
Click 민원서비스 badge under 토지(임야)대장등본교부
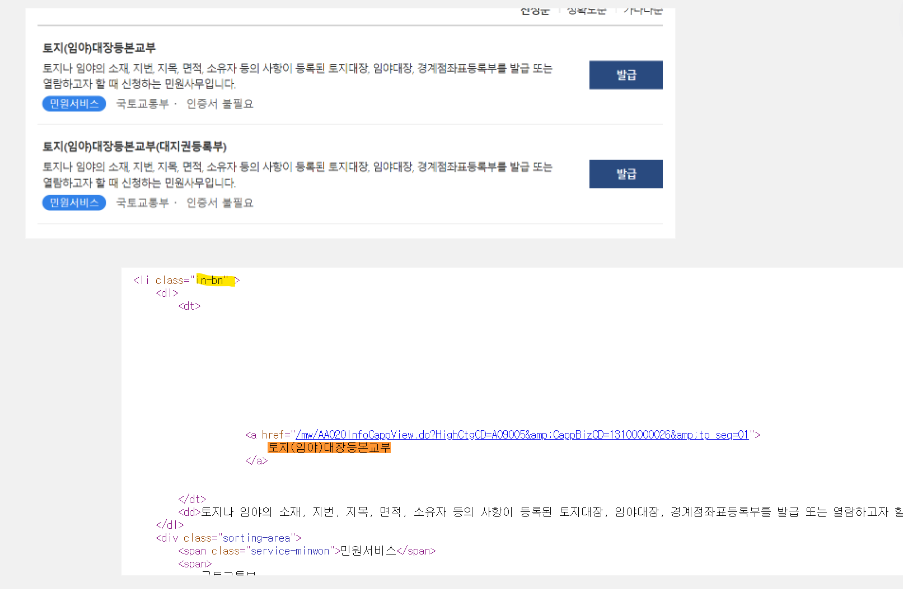pyautogui.click(x=74, y=104)
